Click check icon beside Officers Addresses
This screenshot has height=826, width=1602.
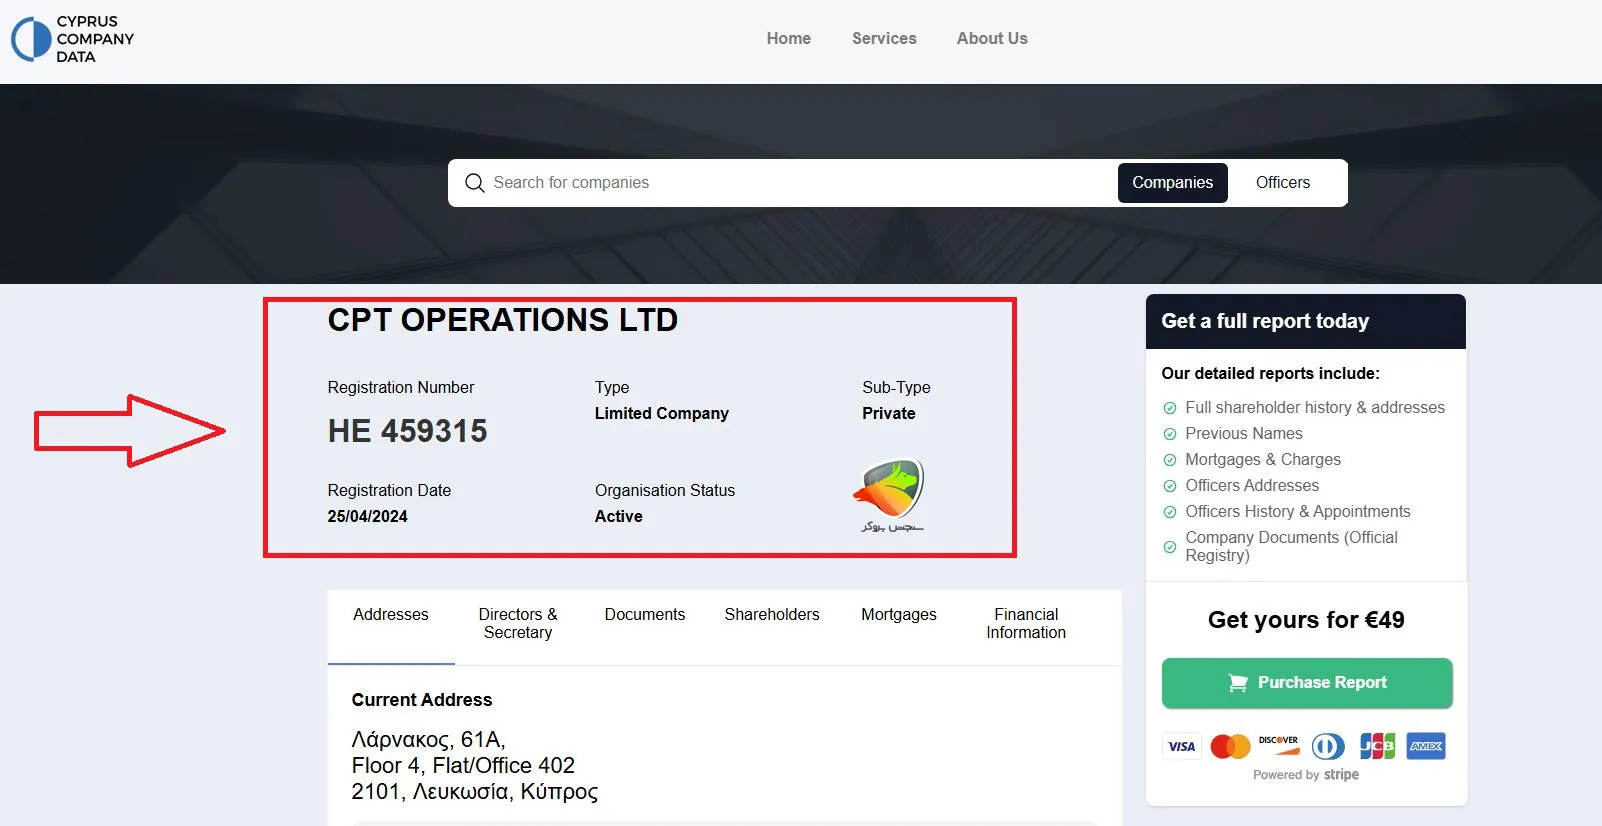tap(1169, 486)
